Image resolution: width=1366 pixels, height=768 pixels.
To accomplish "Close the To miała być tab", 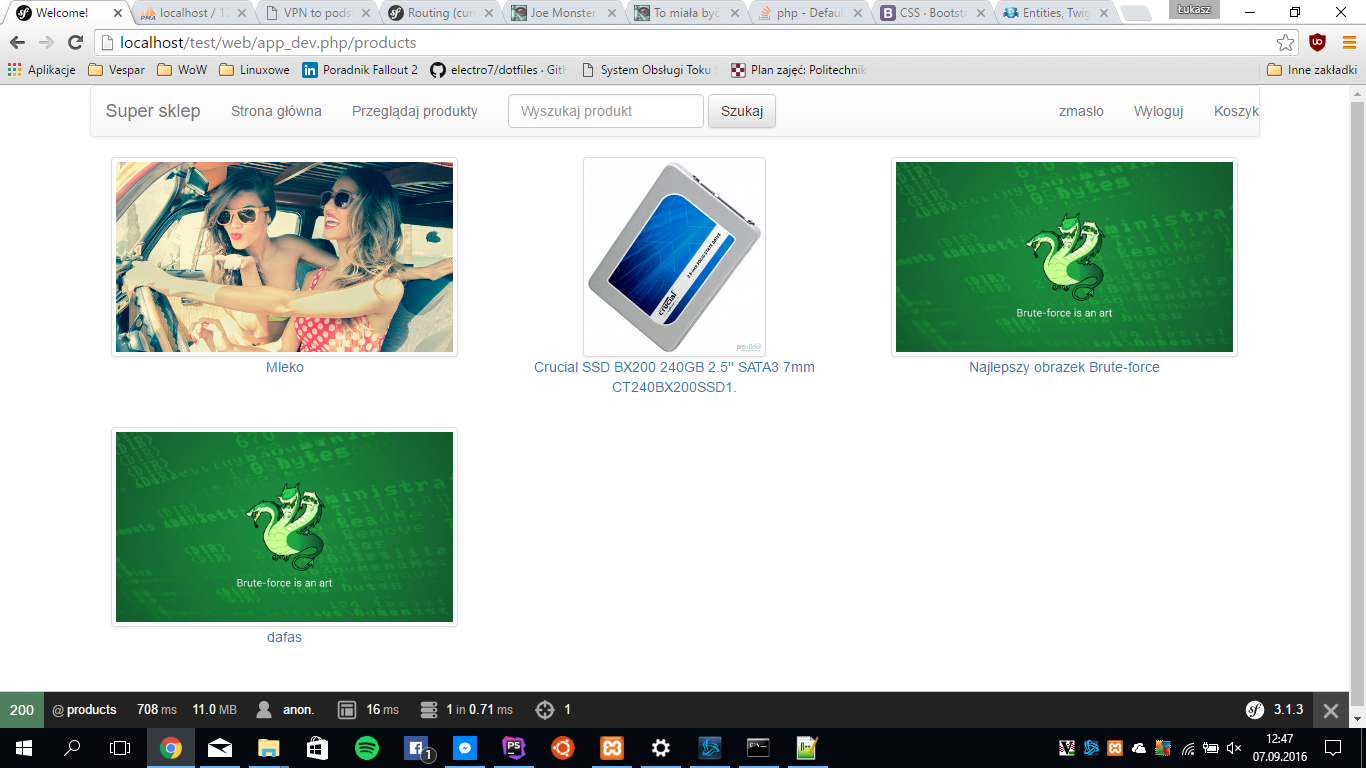I will tap(735, 13).
